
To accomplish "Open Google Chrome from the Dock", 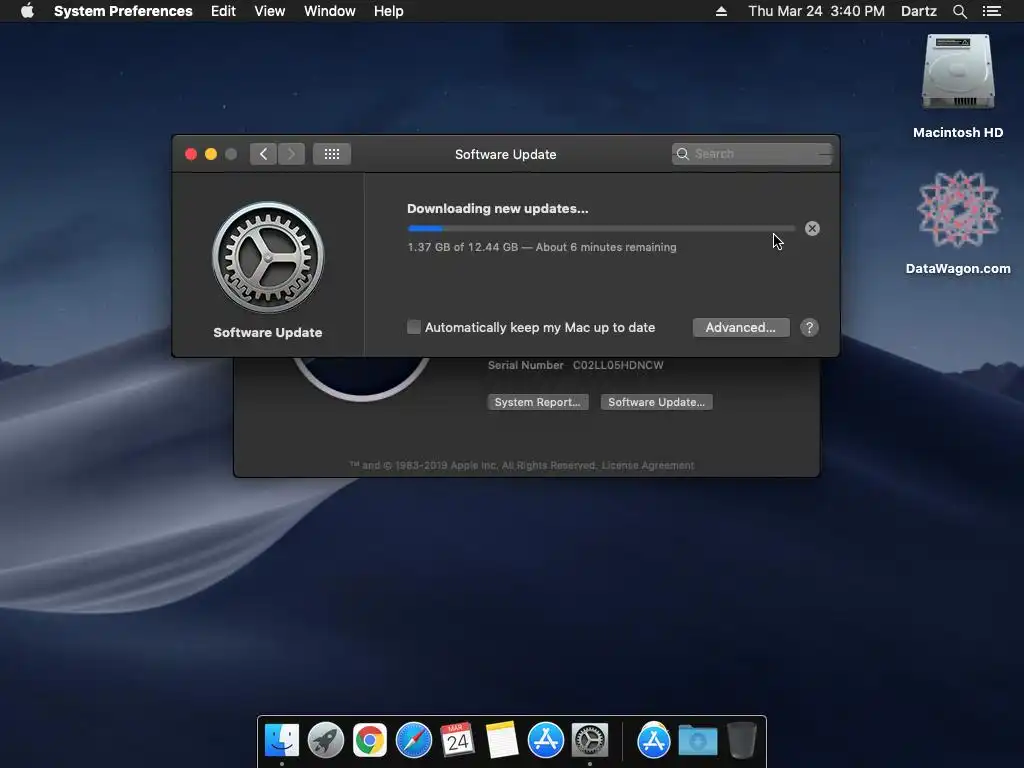I will pos(370,741).
